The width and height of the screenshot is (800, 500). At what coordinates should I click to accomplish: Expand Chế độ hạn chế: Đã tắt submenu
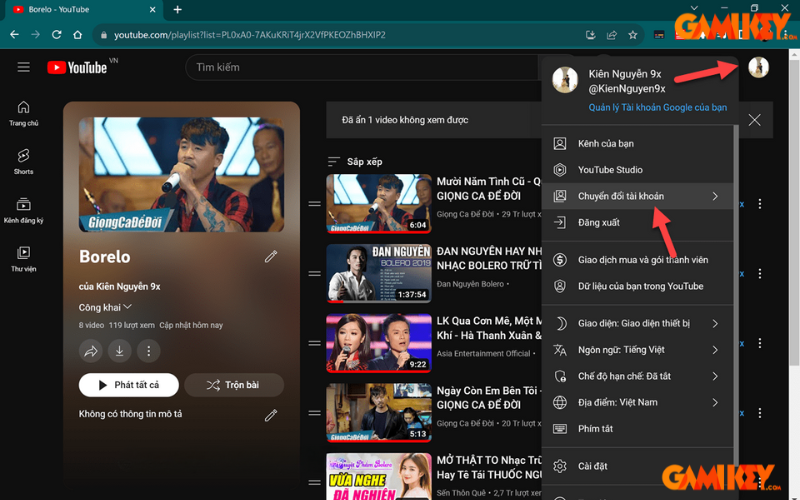click(637, 377)
